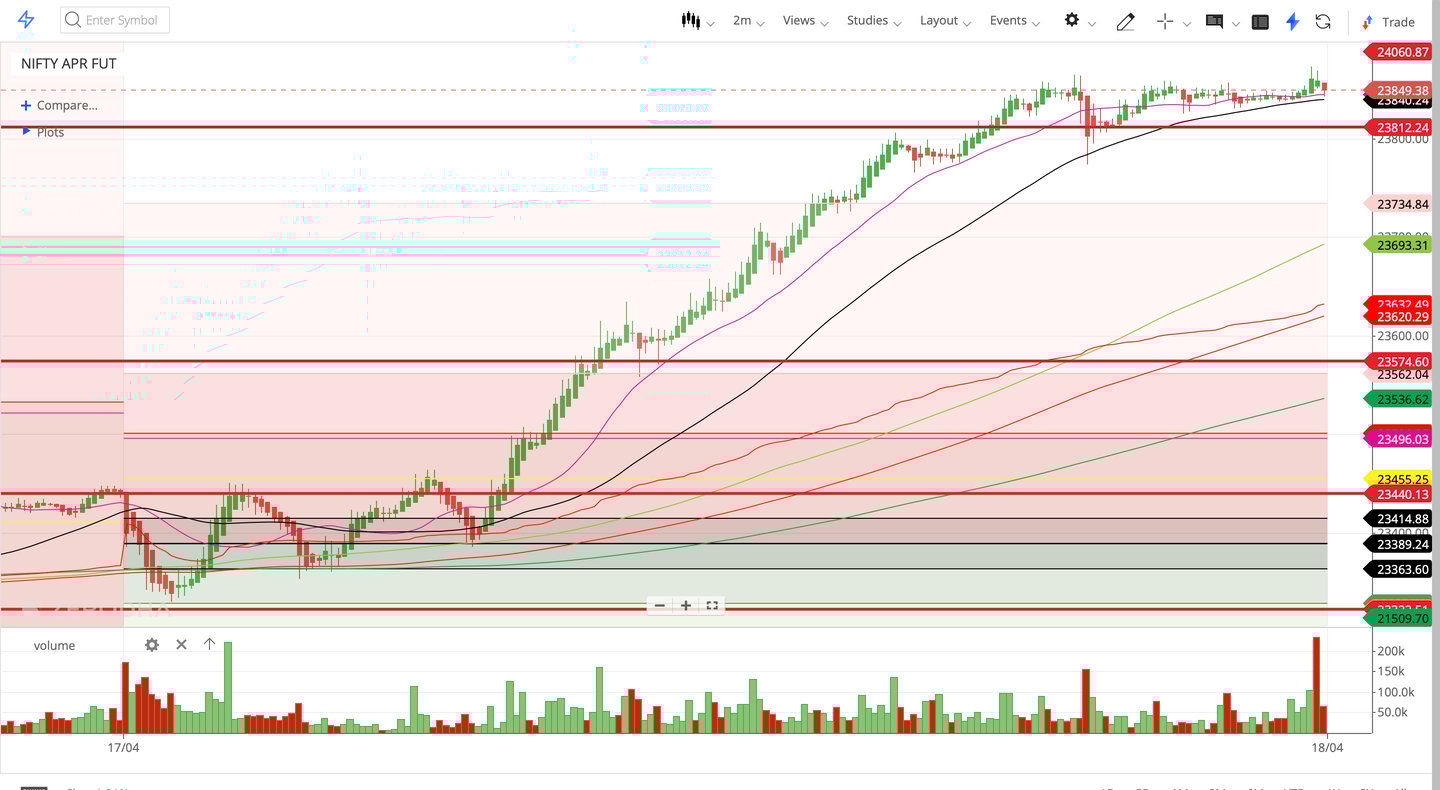Click the black 23389.24 price label

pos(1400,544)
